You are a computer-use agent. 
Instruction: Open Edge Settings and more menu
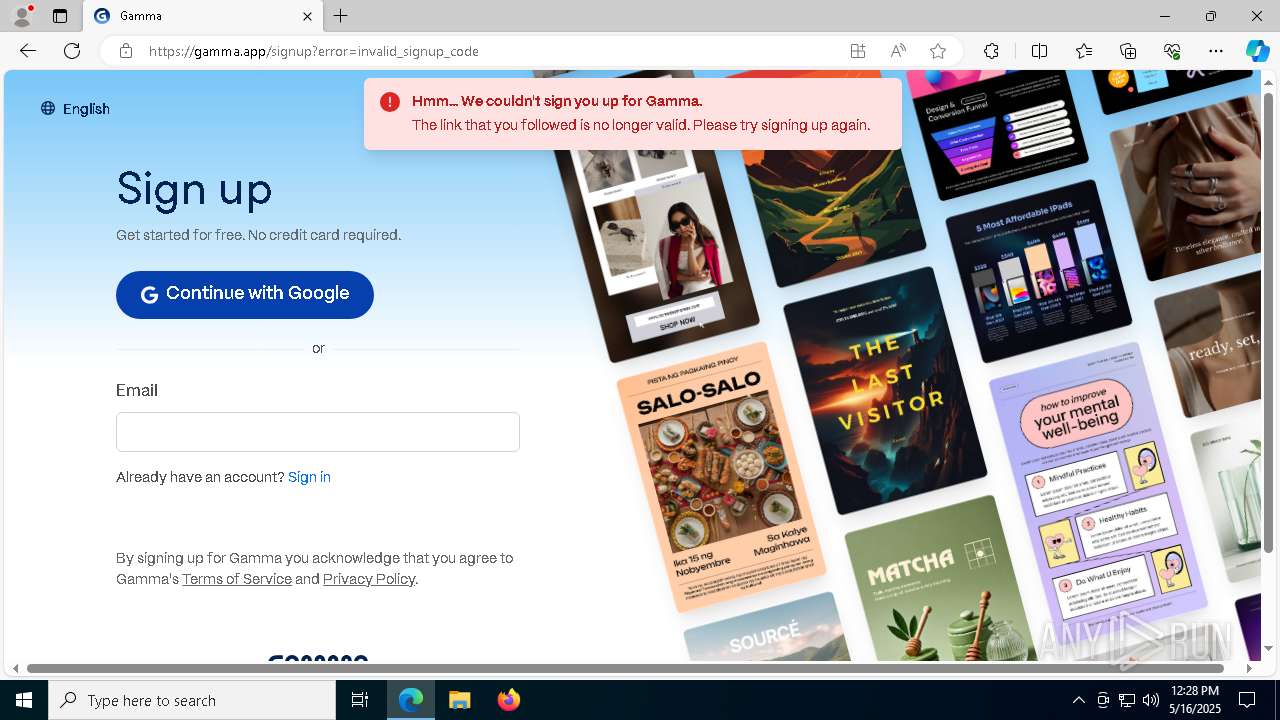tap(1216, 51)
